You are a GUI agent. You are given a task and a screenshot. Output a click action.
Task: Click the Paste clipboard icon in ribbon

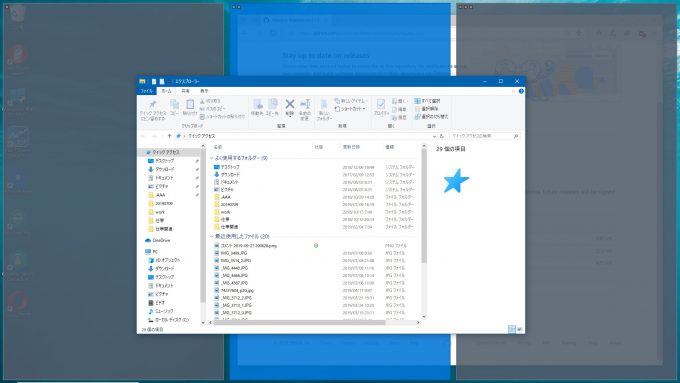[190, 104]
